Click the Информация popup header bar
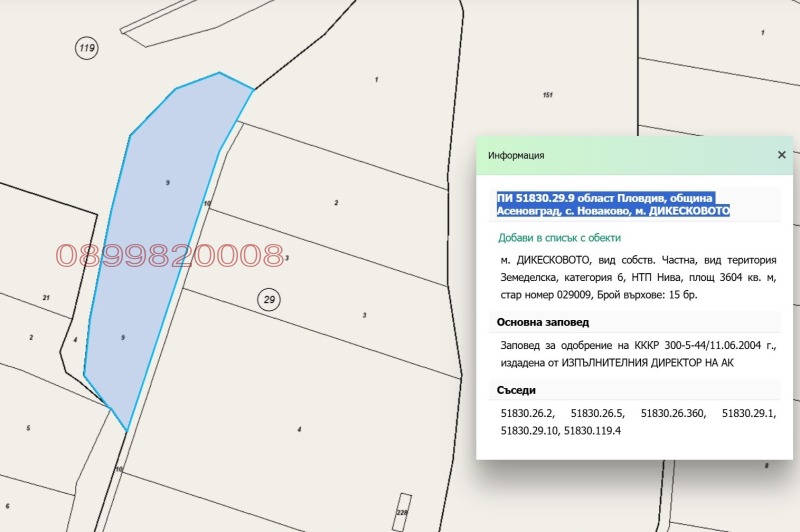 620,156
